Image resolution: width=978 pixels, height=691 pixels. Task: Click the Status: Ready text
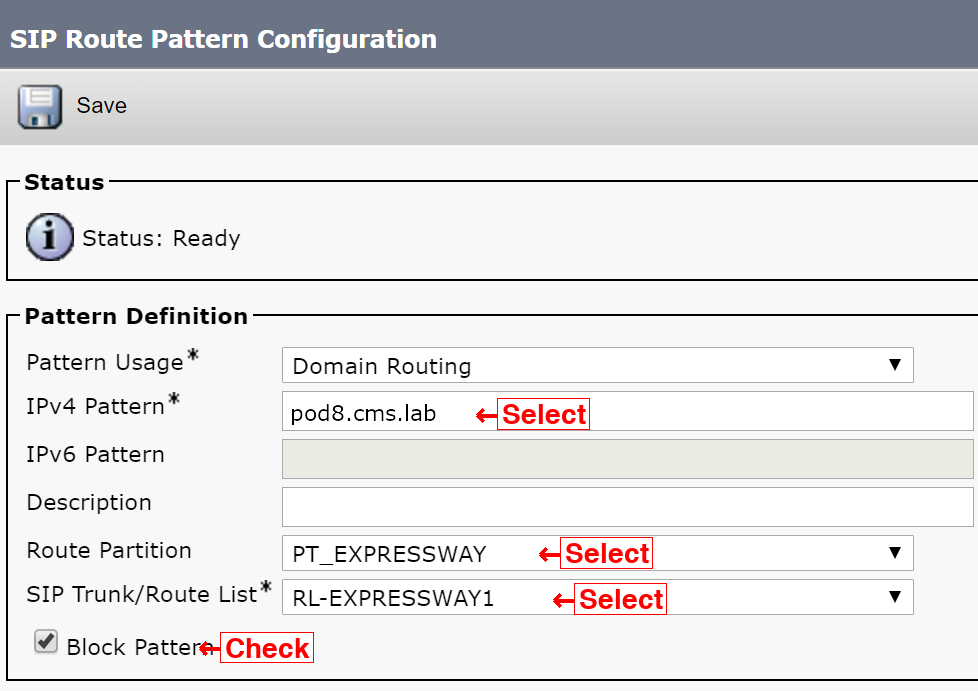162,238
